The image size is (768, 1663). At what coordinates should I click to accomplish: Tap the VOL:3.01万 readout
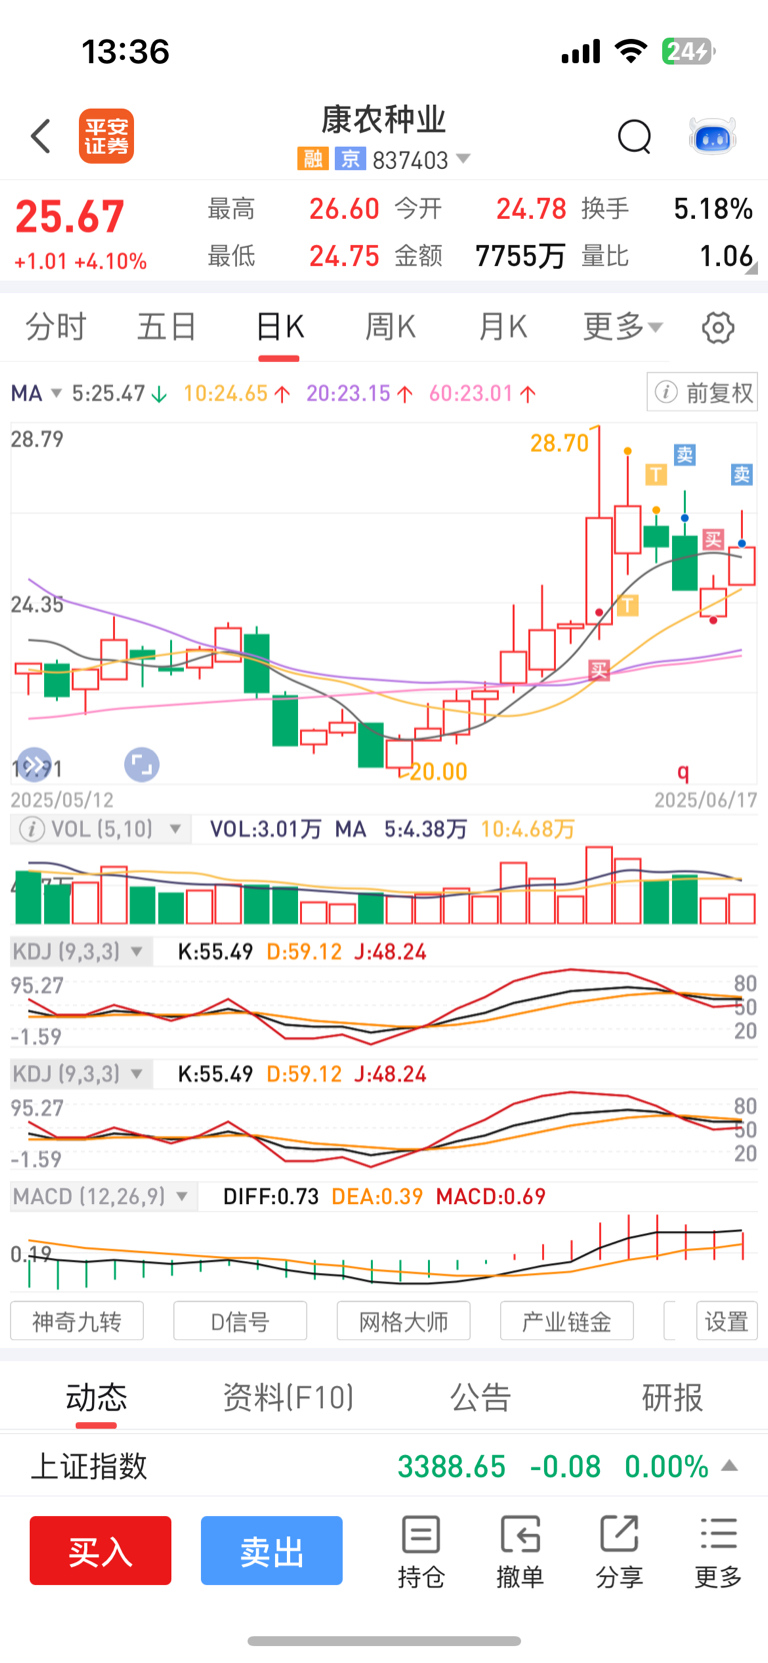265,829
